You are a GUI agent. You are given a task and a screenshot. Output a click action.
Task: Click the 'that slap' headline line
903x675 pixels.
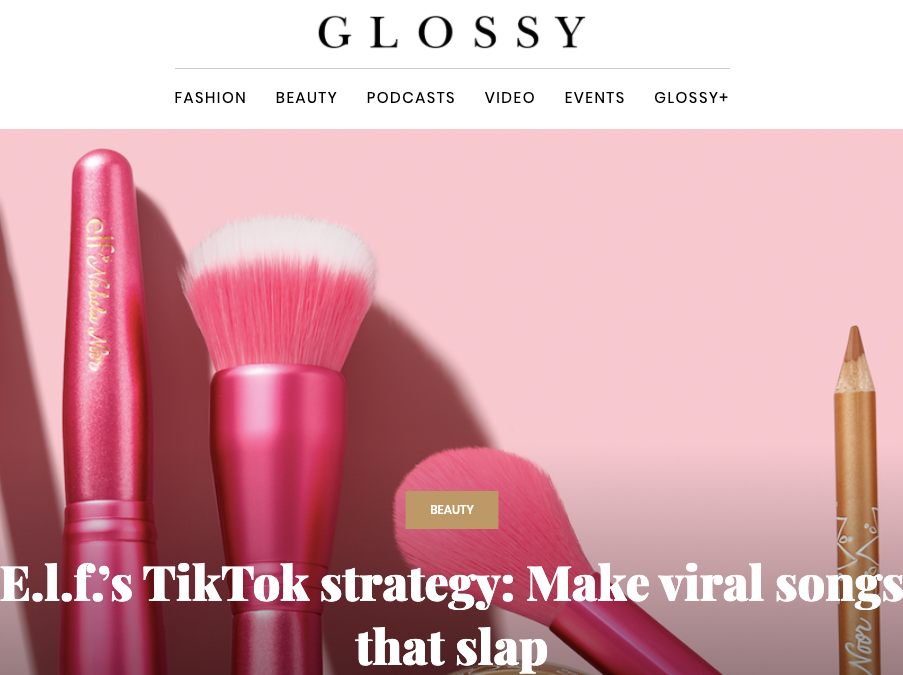[x=452, y=647]
